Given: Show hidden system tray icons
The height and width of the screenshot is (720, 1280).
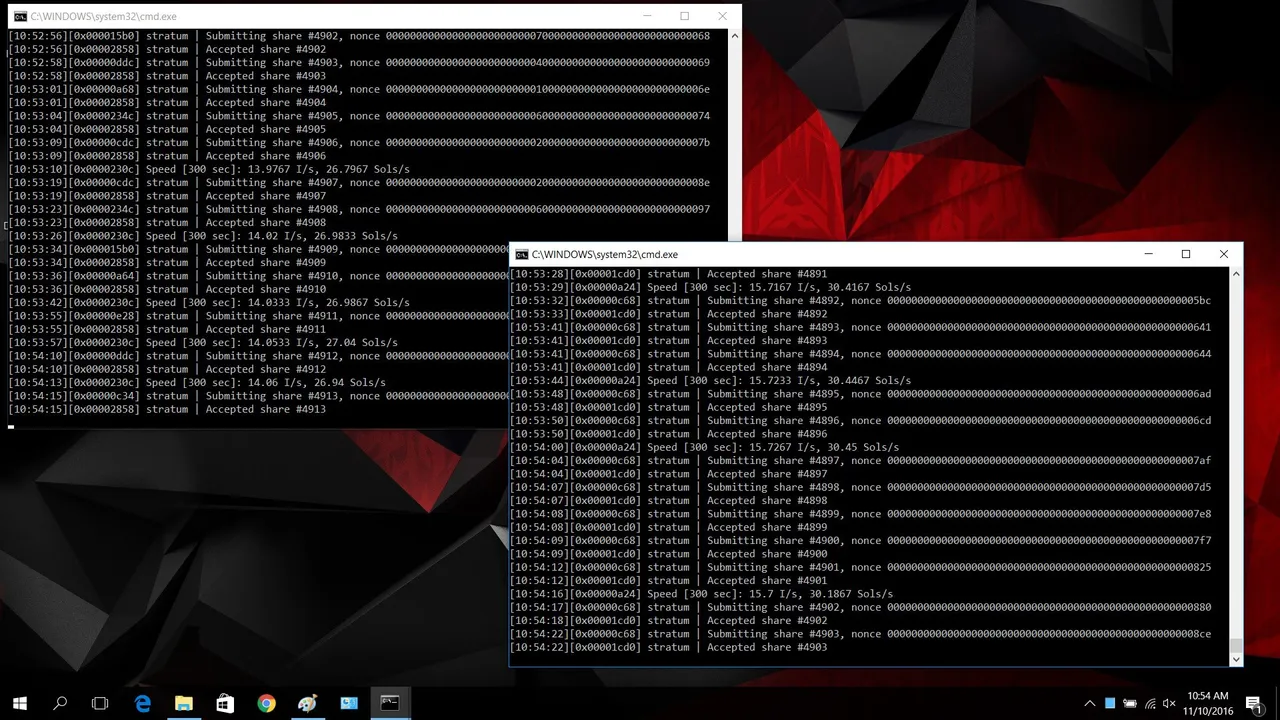Looking at the screenshot, I should (1089, 703).
